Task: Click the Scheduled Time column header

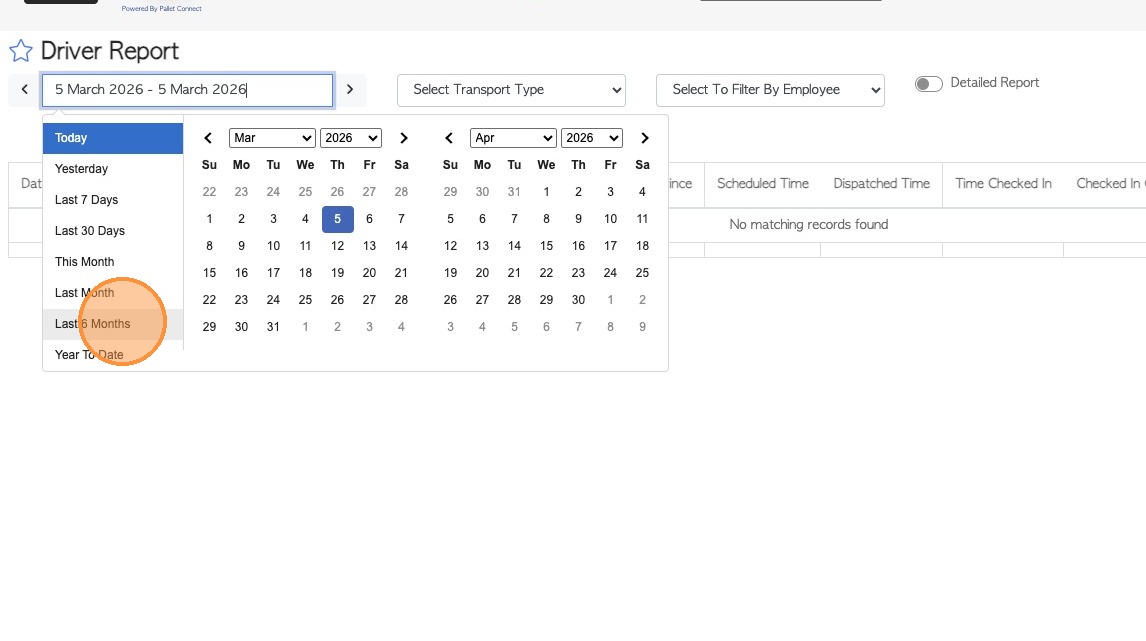Action: (x=762, y=183)
